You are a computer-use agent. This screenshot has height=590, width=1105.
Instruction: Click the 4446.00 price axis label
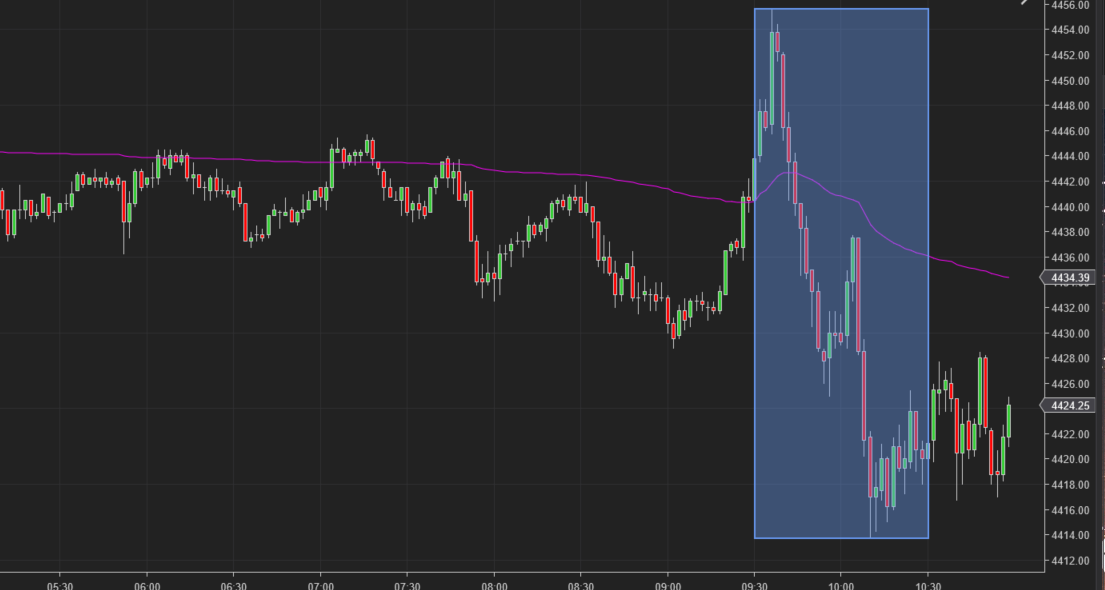[1070, 131]
